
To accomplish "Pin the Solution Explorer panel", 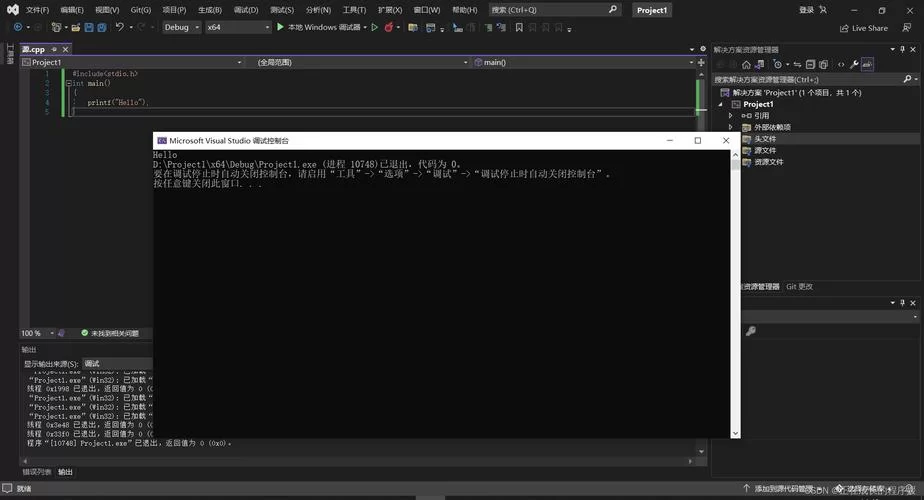I will coord(902,50).
